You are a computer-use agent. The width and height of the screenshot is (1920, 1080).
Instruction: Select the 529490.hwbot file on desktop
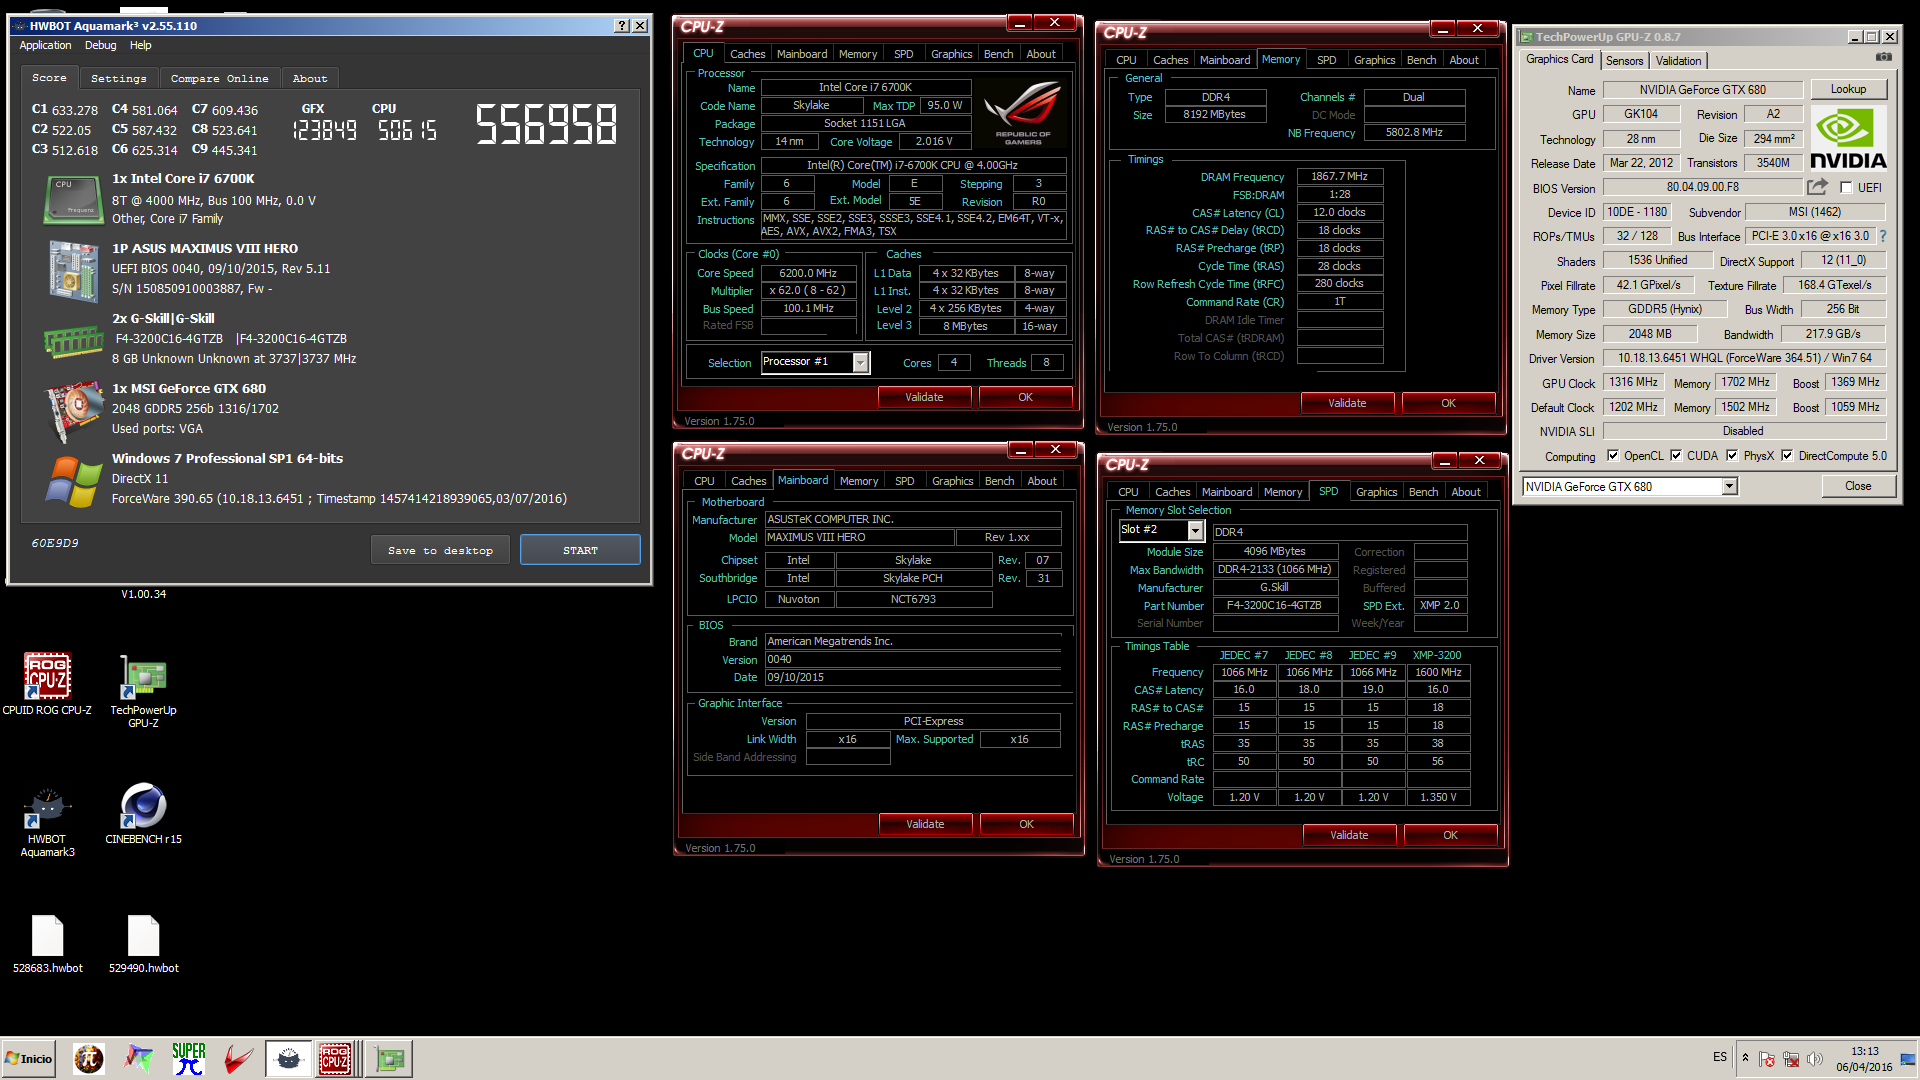(x=143, y=944)
